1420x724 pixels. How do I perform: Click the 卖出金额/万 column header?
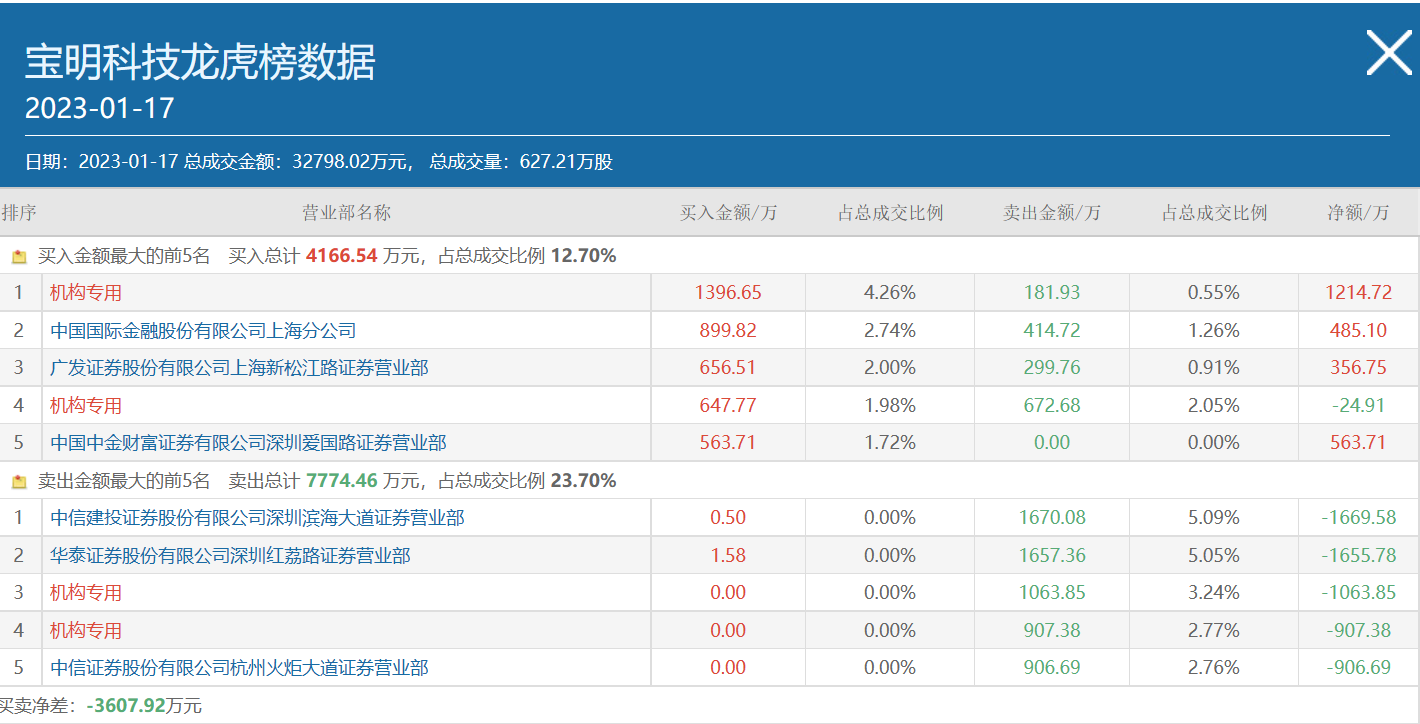coord(1052,212)
